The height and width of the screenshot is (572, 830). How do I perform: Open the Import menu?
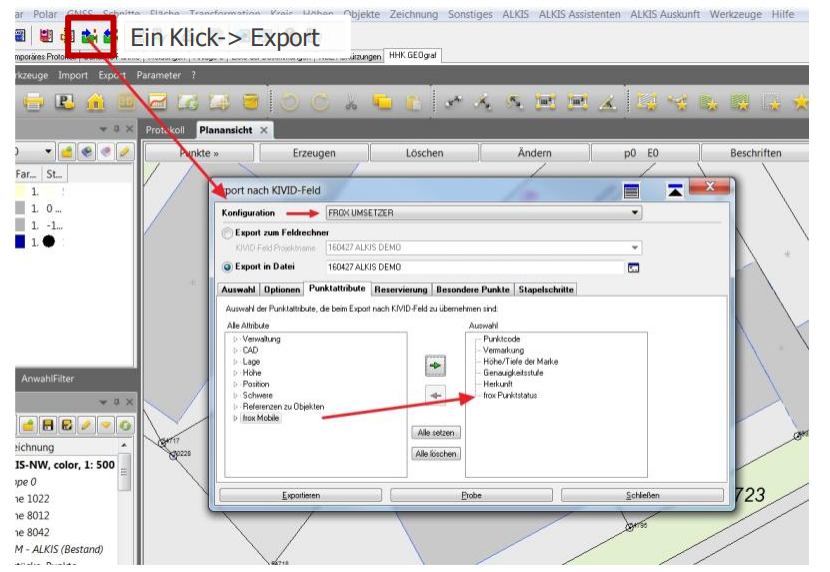[x=73, y=75]
